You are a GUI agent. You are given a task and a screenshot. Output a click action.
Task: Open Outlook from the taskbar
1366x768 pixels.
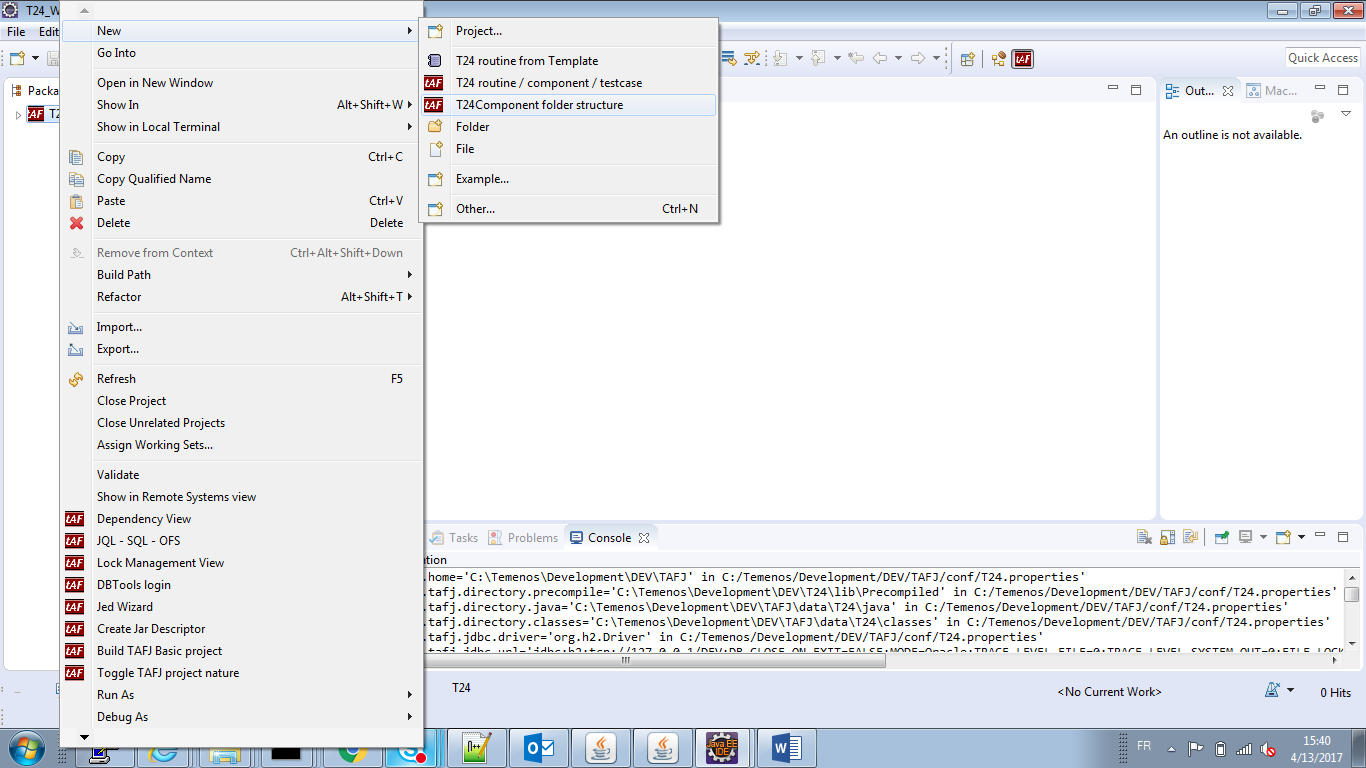pos(540,748)
